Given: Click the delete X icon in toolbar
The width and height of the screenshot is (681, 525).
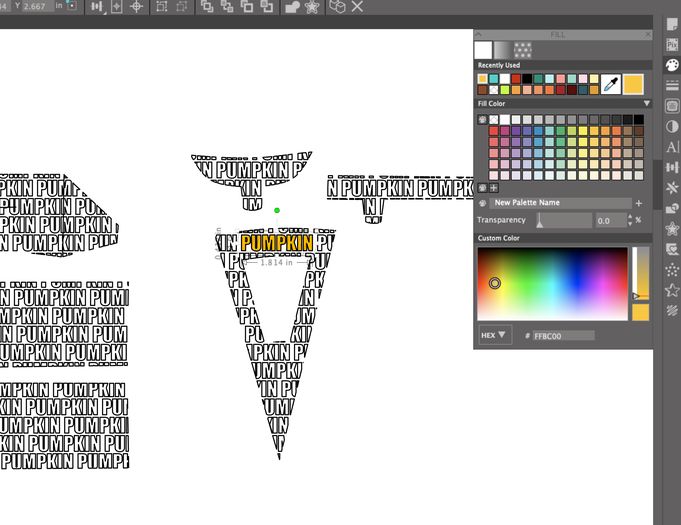Looking at the screenshot, I should pyautogui.click(x=358, y=7).
